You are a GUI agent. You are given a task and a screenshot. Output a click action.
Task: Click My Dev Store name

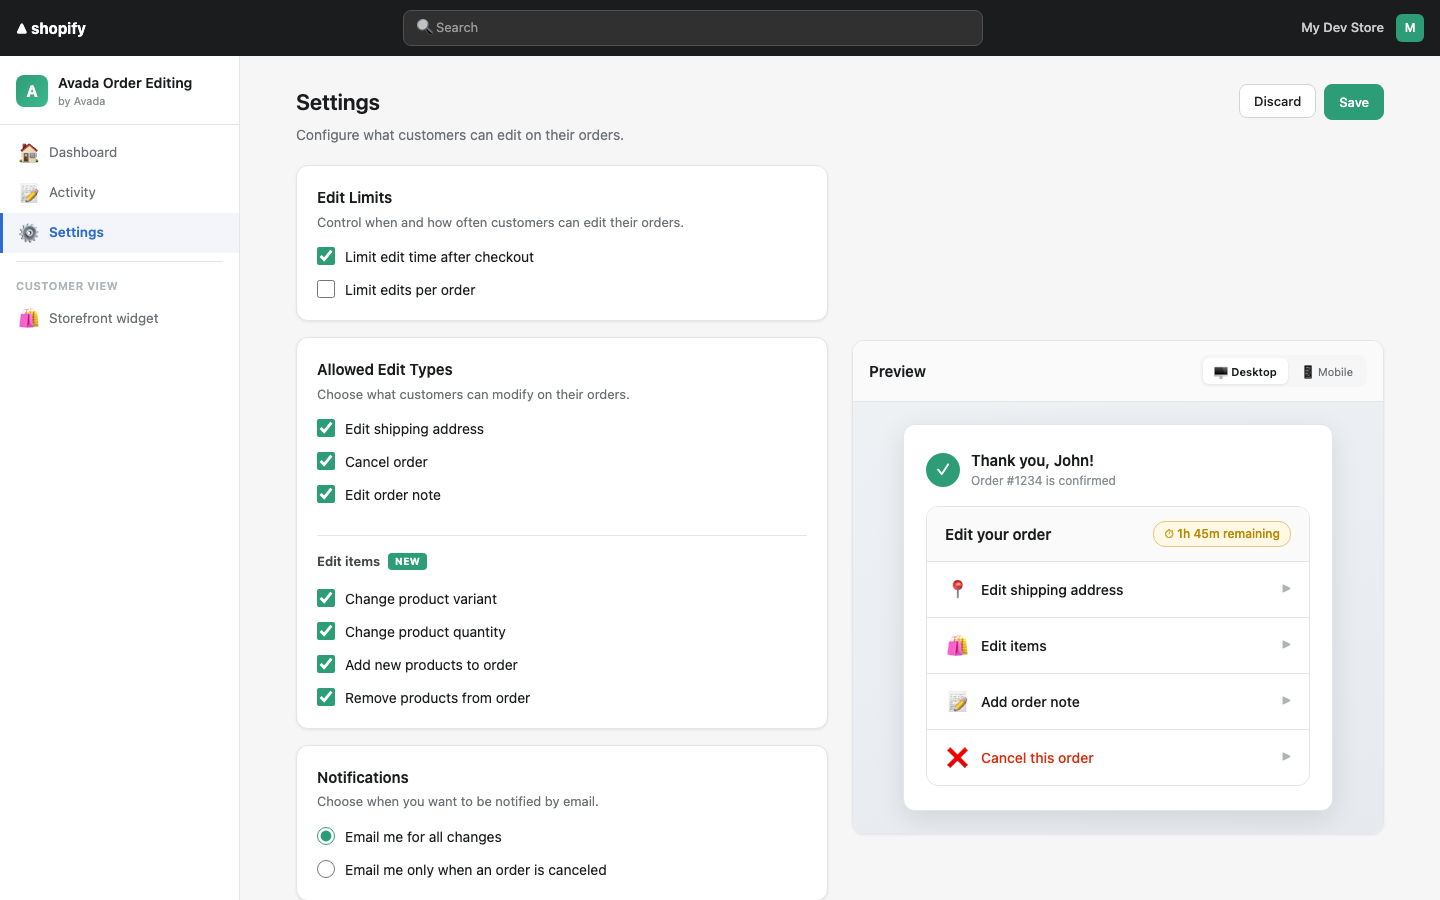pos(1342,28)
